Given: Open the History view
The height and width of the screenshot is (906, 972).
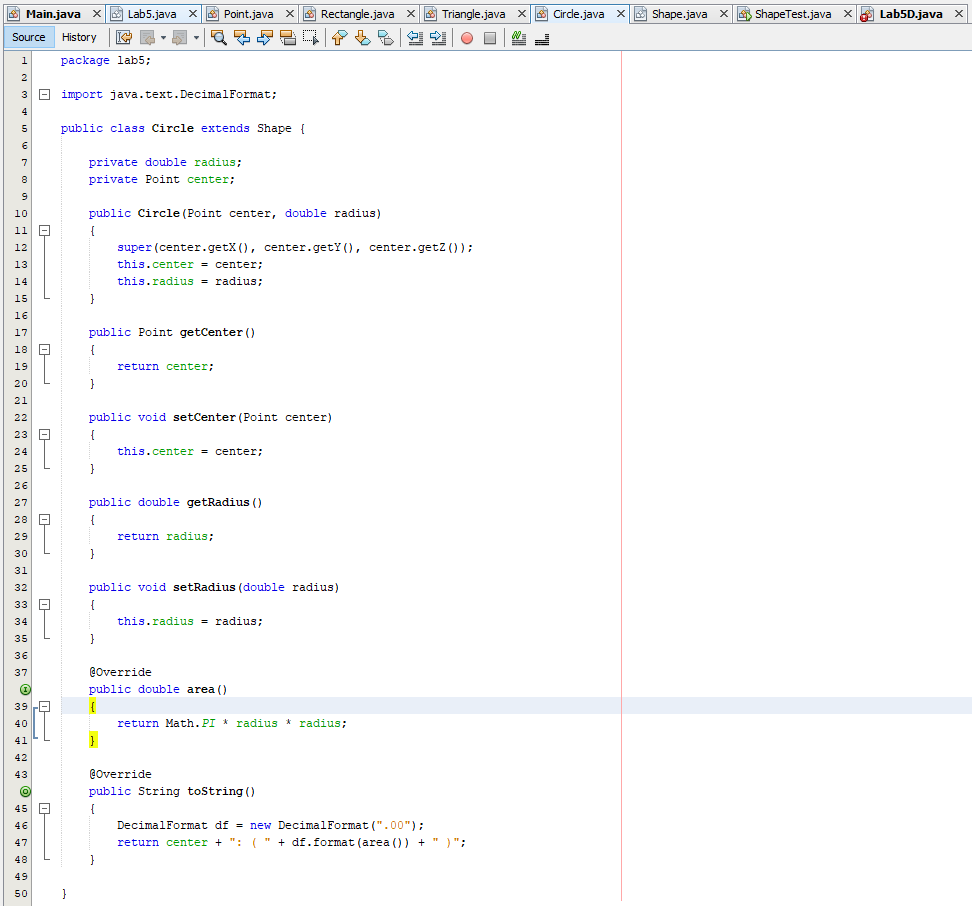Looking at the screenshot, I should [79, 36].
